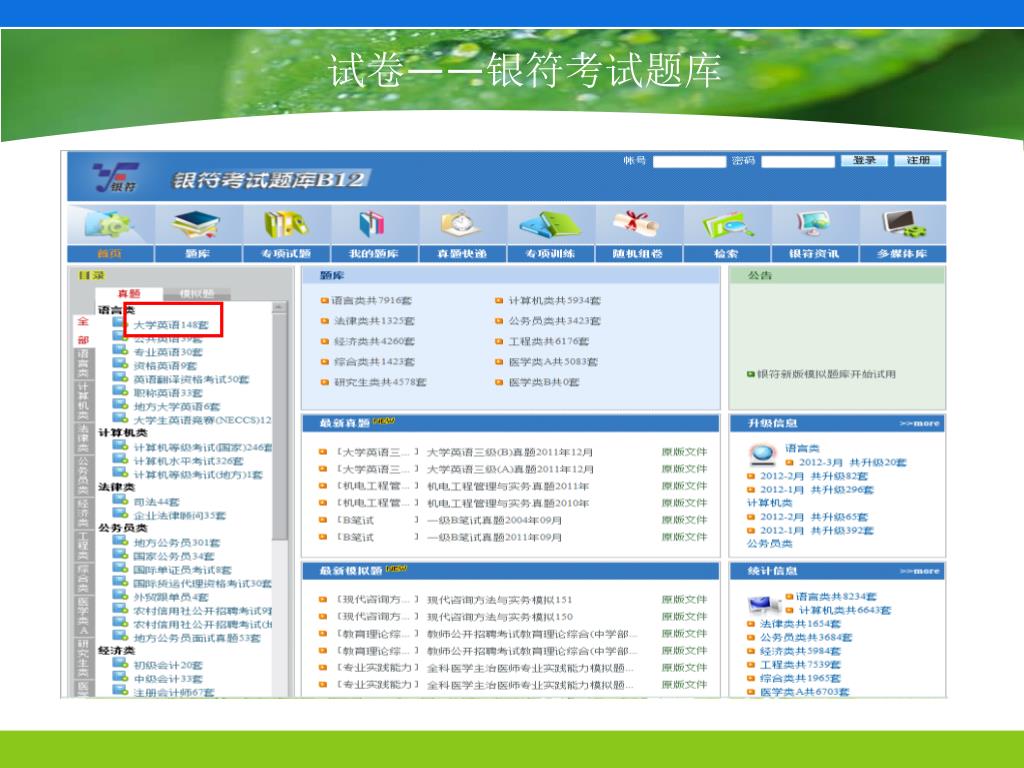Screen dimensions: 1024x768
Task: Click the globe icon in 升级信息 panel
Action: tap(762, 453)
